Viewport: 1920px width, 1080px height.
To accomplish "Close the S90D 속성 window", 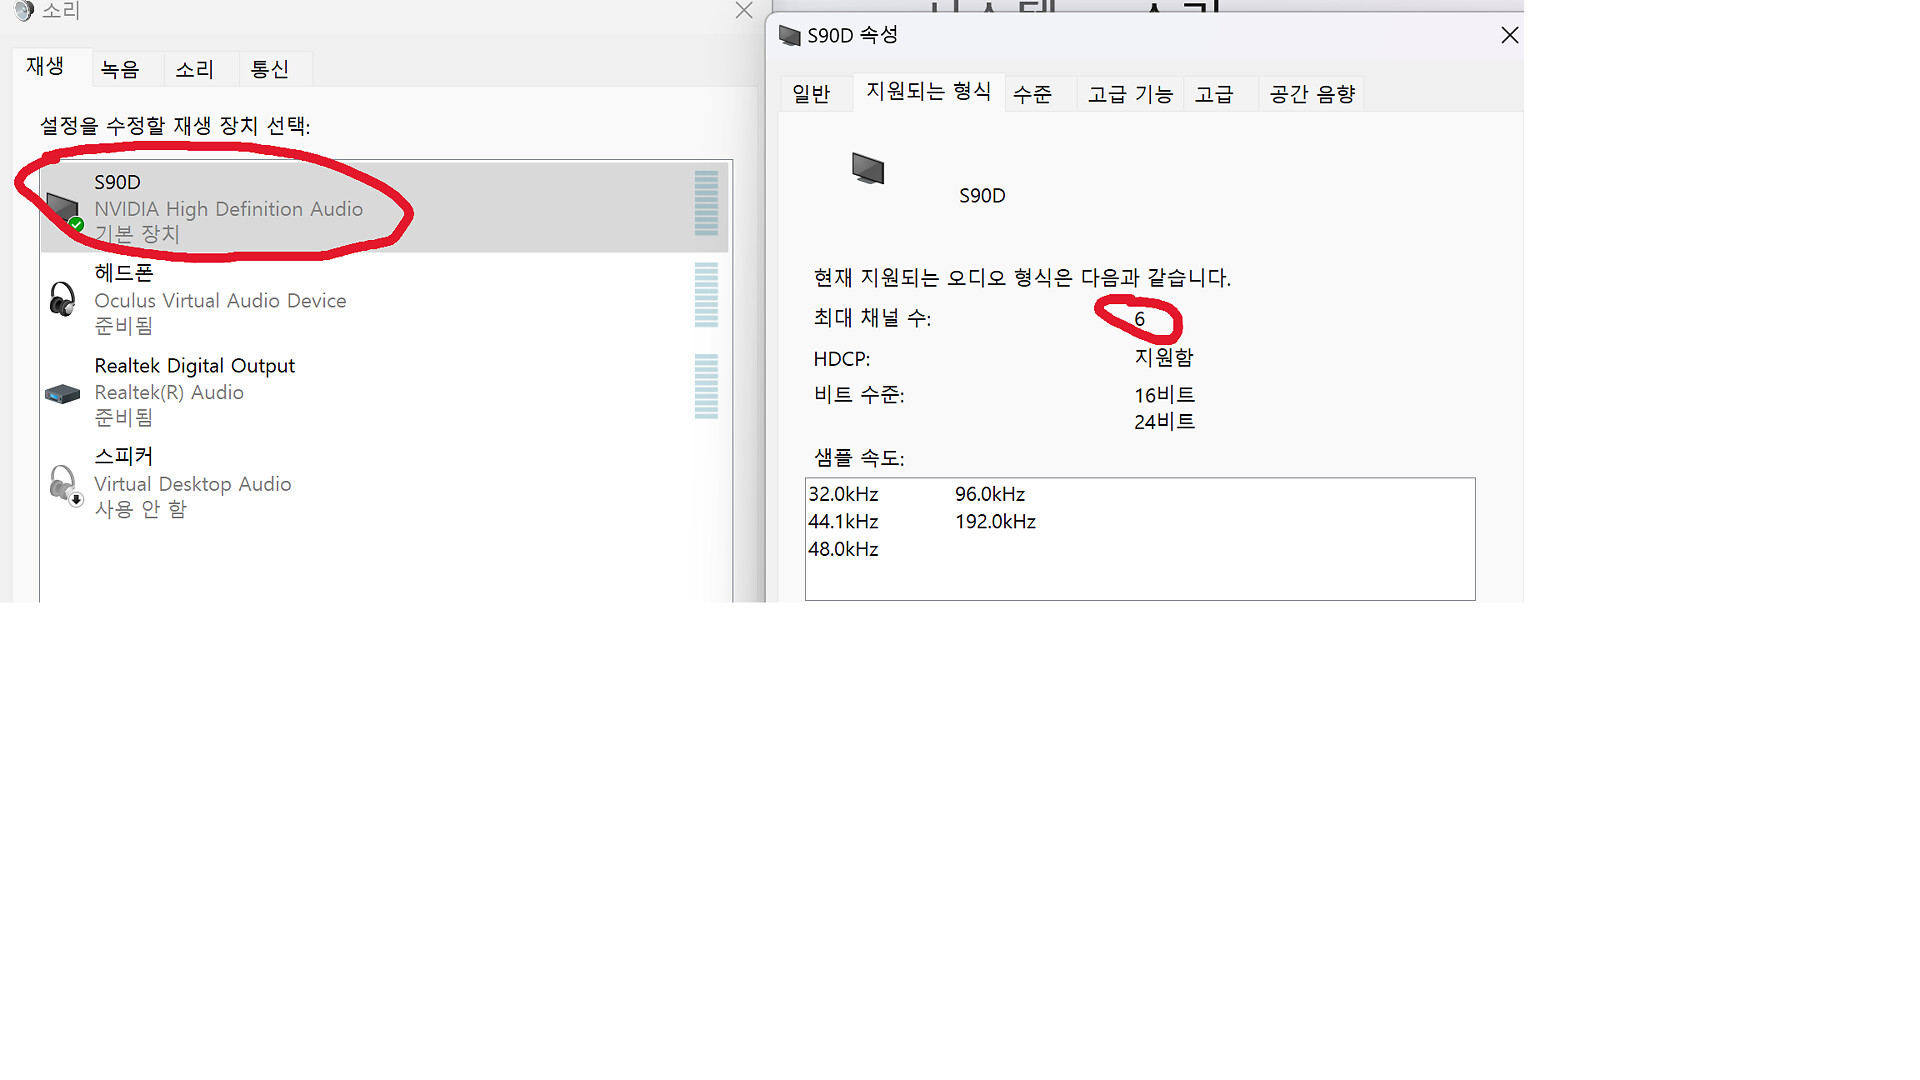I will tap(1509, 36).
